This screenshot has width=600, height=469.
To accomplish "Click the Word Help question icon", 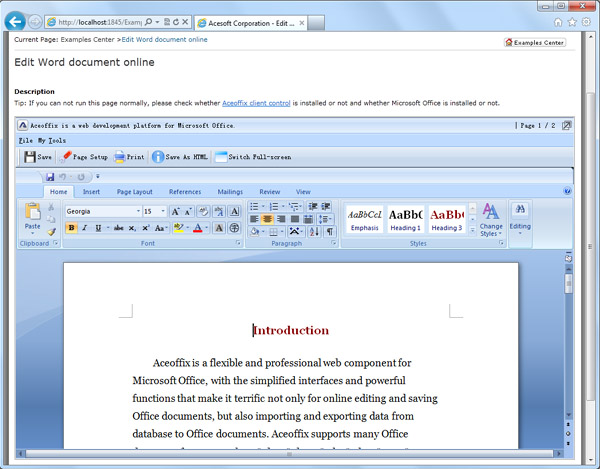I will (567, 191).
